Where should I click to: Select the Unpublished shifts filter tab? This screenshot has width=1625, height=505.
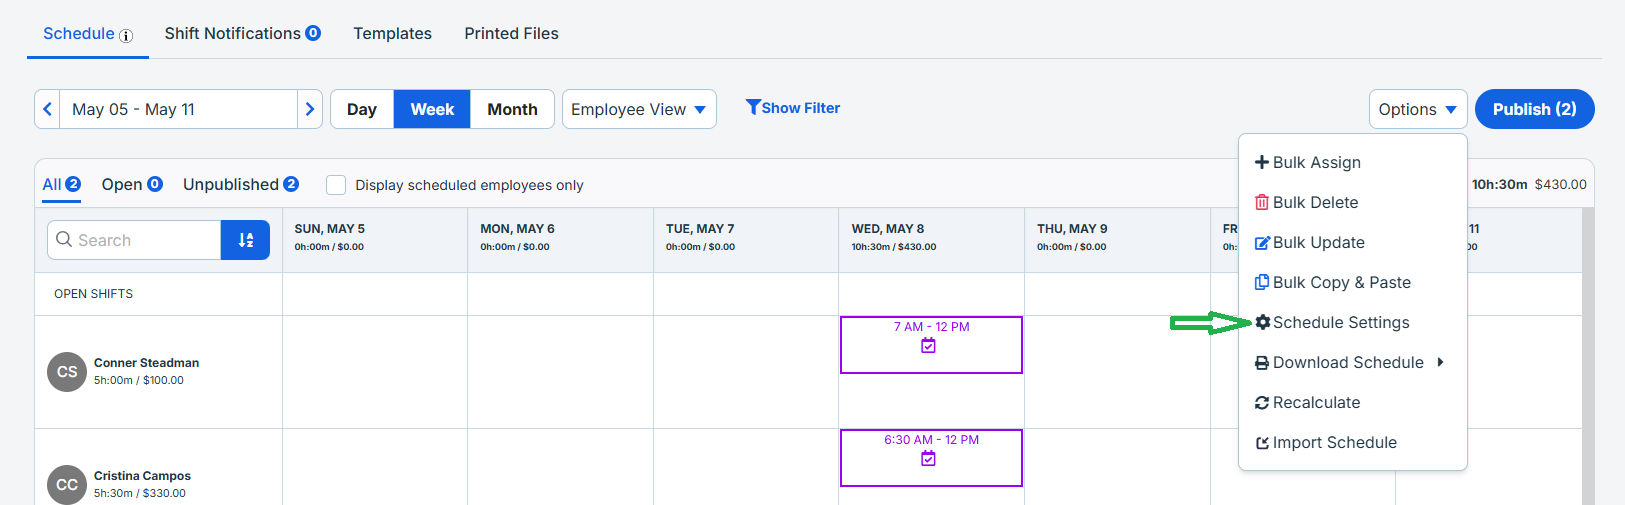[241, 184]
